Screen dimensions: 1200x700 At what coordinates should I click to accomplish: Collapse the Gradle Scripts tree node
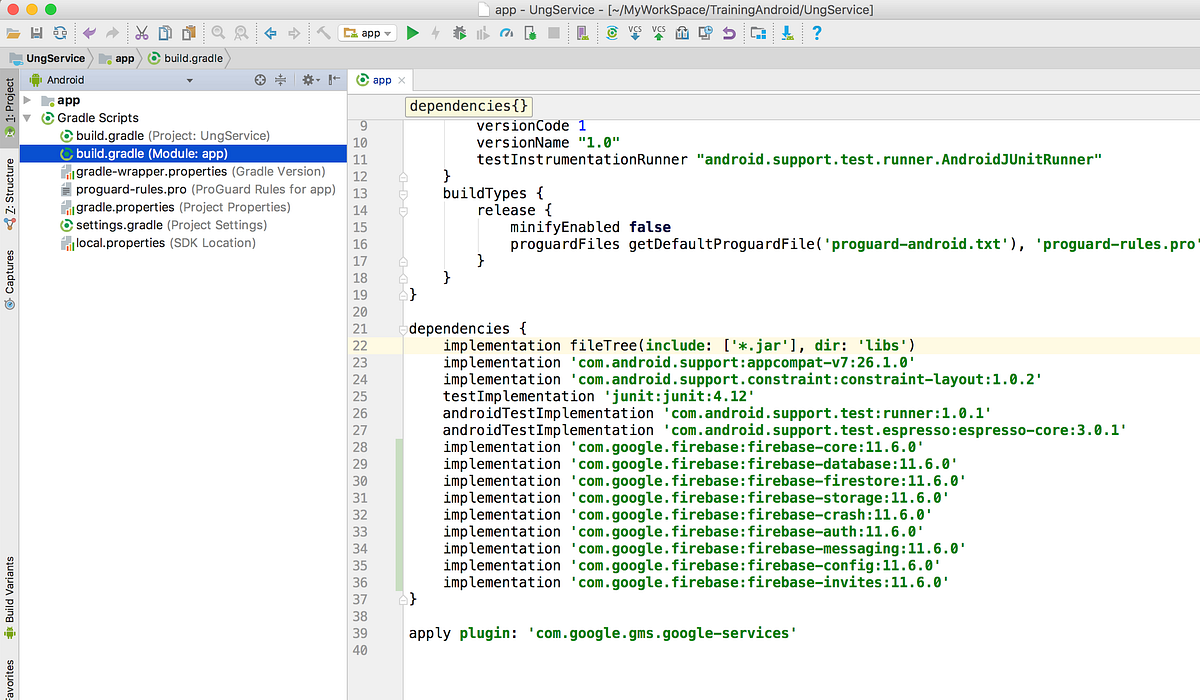(x=28, y=117)
